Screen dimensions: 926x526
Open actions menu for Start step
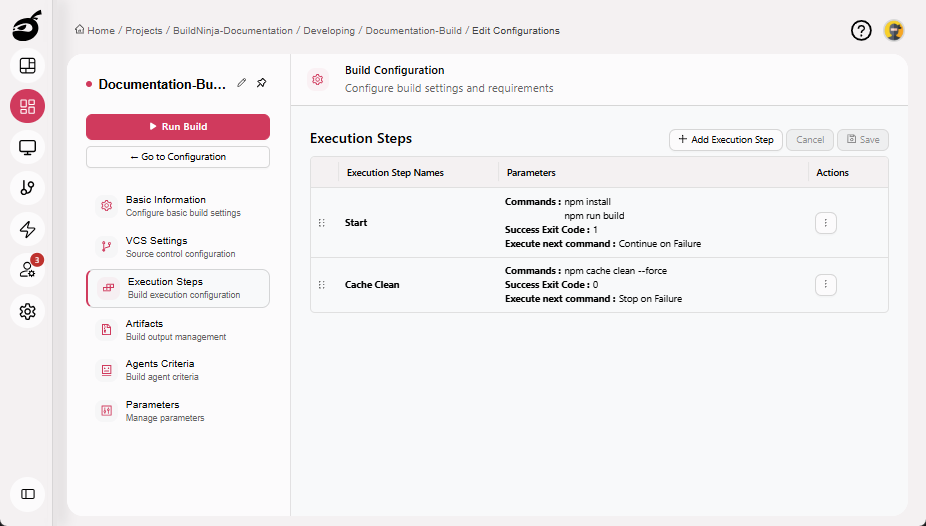tap(825, 223)
